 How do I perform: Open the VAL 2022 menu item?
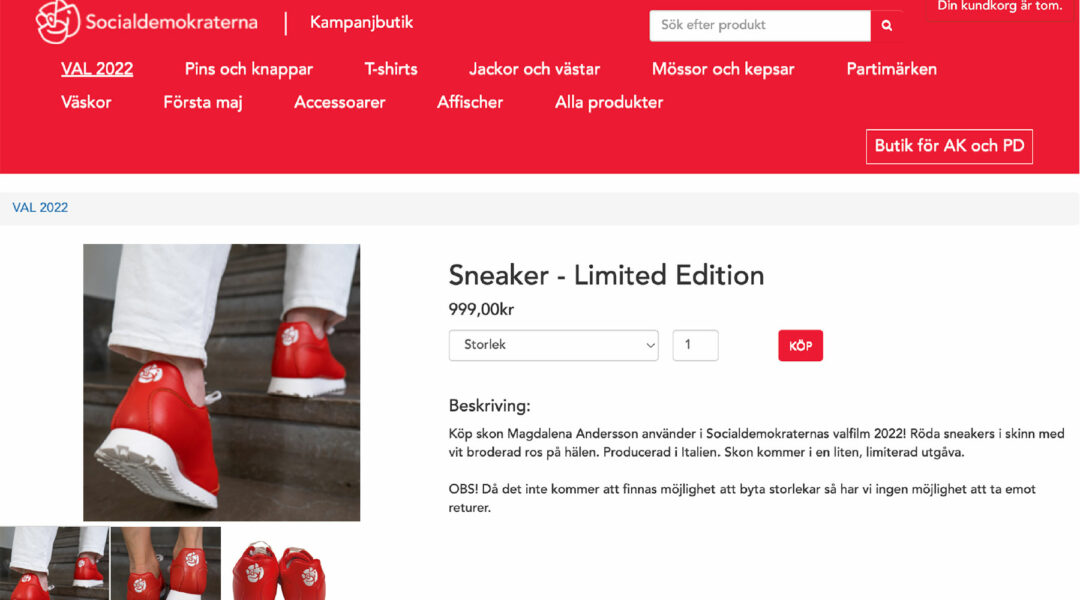click(x=97, y=69)
